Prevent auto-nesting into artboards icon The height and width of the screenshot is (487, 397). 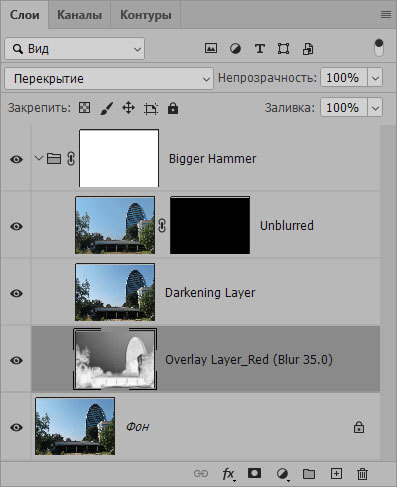[151, 108]
